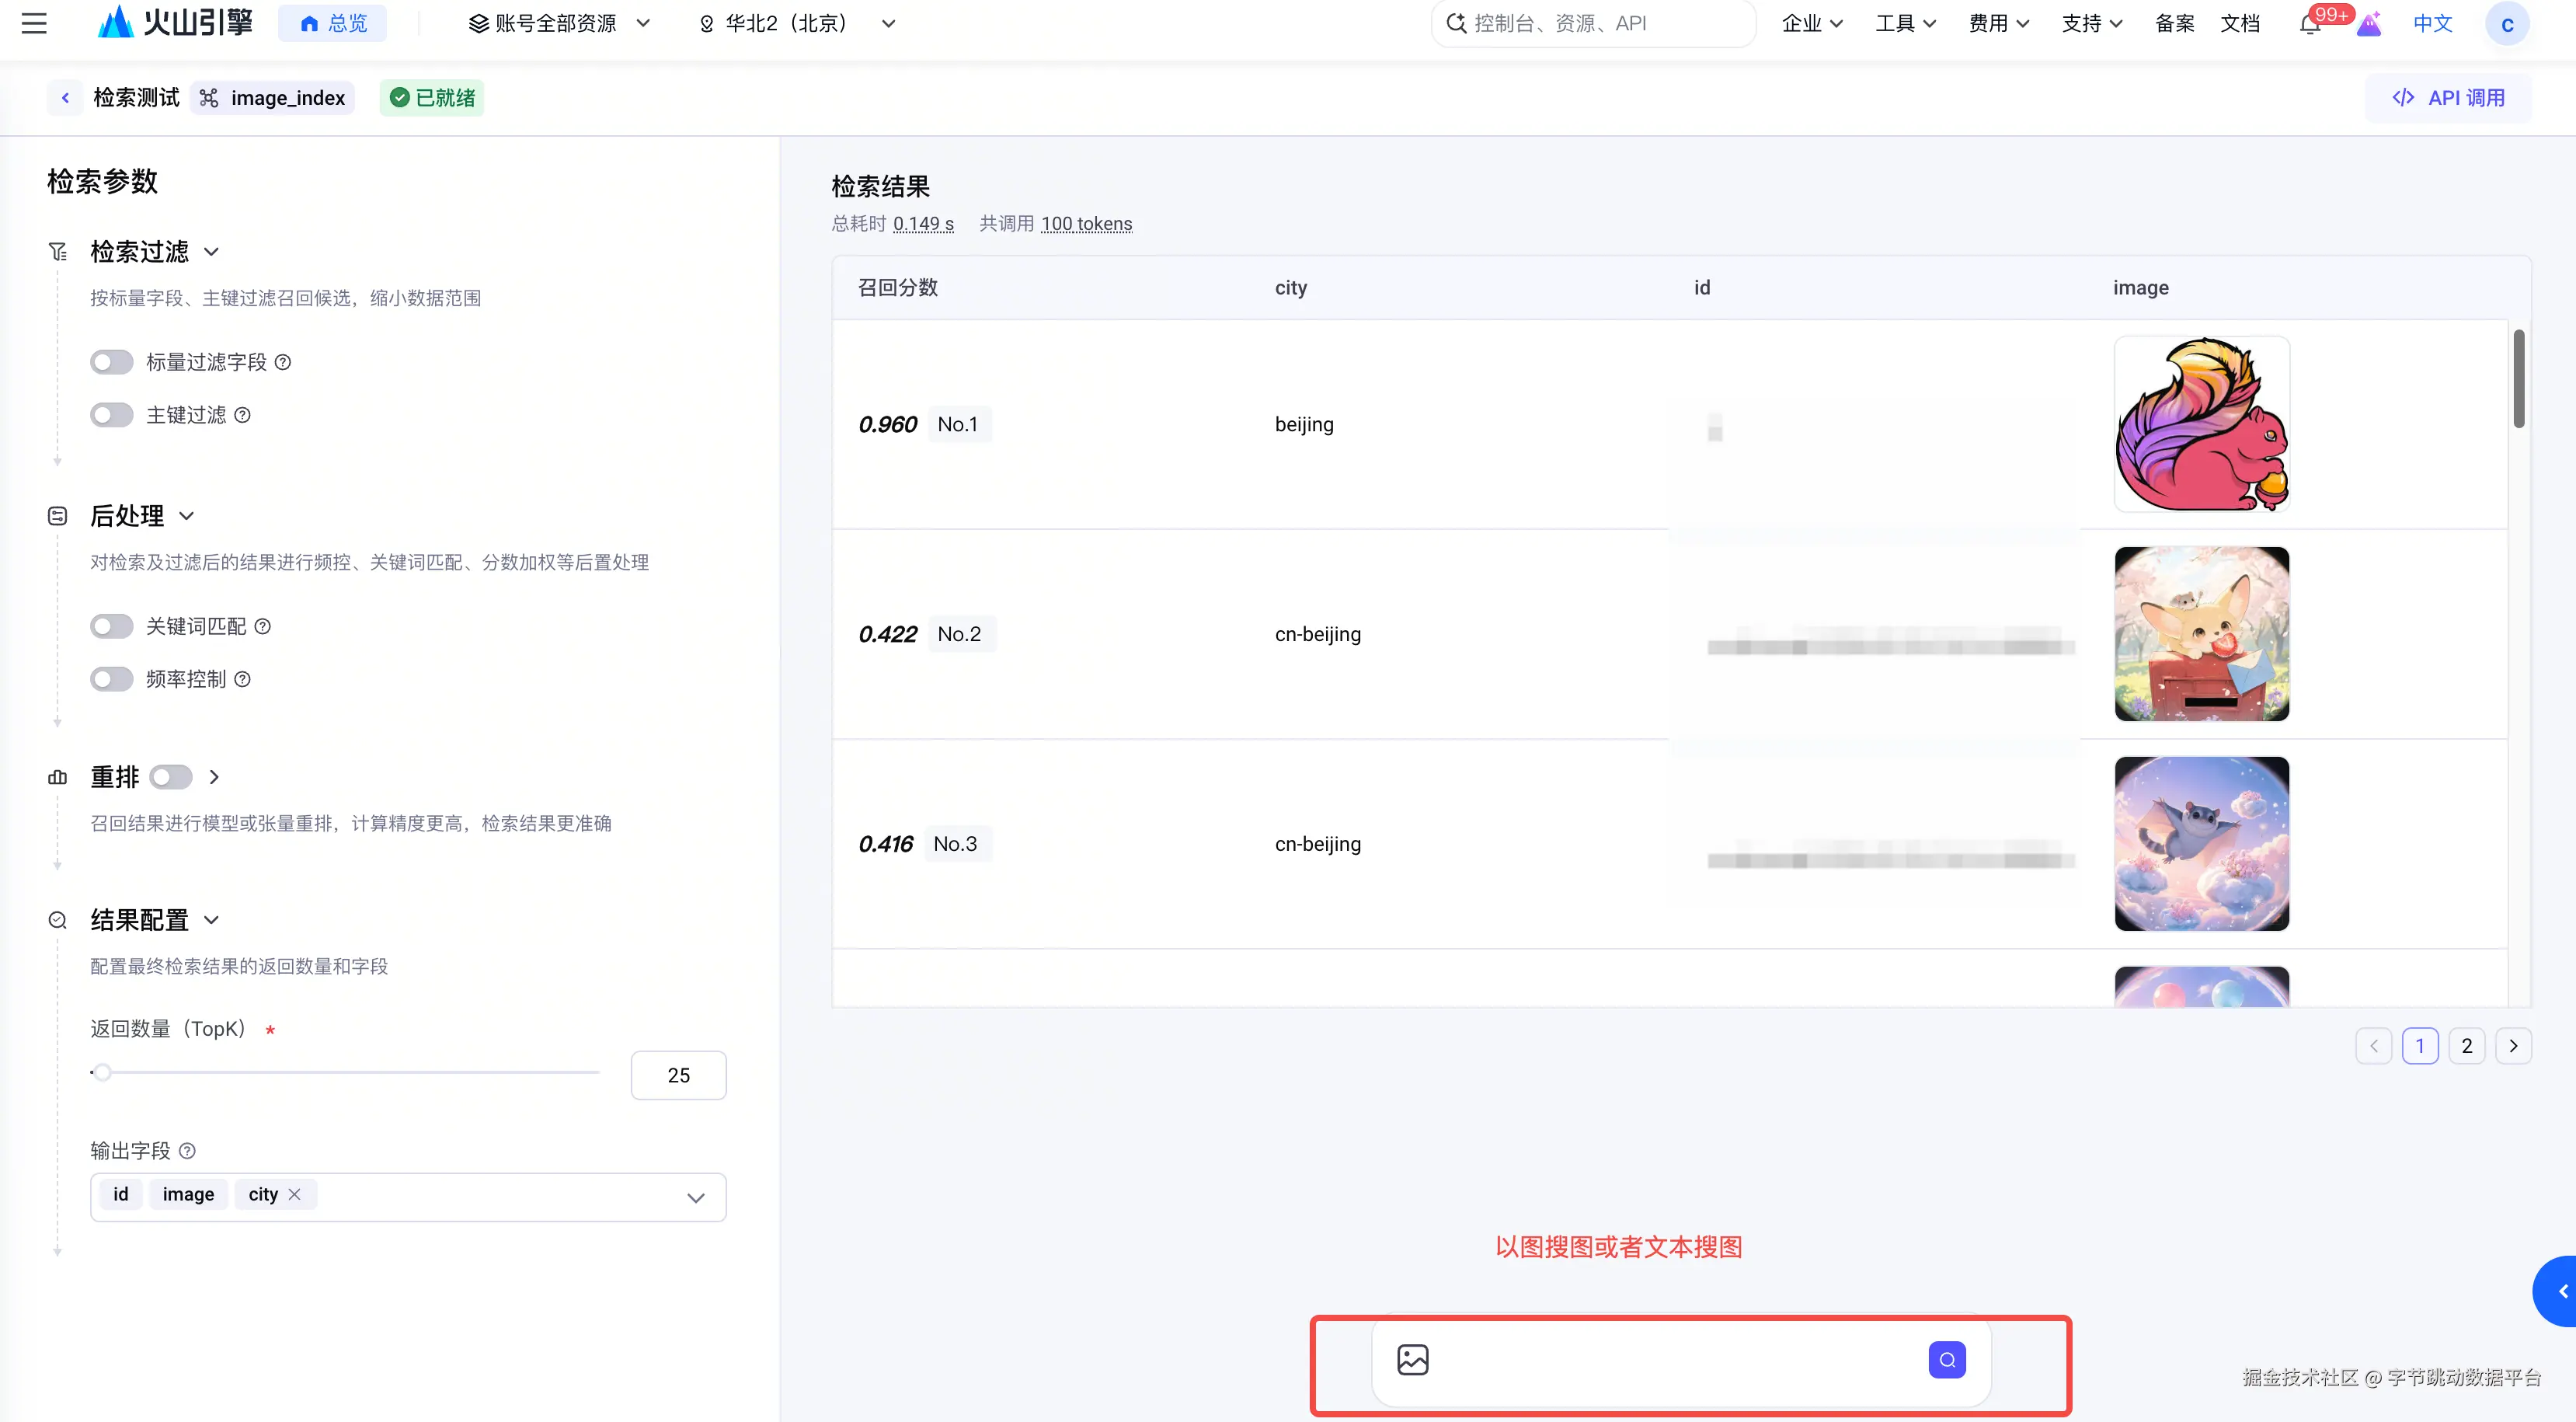This screenshot has height=1422, width=2576.
Task: Click the TopK slider handle
Action: (102, 1072)
